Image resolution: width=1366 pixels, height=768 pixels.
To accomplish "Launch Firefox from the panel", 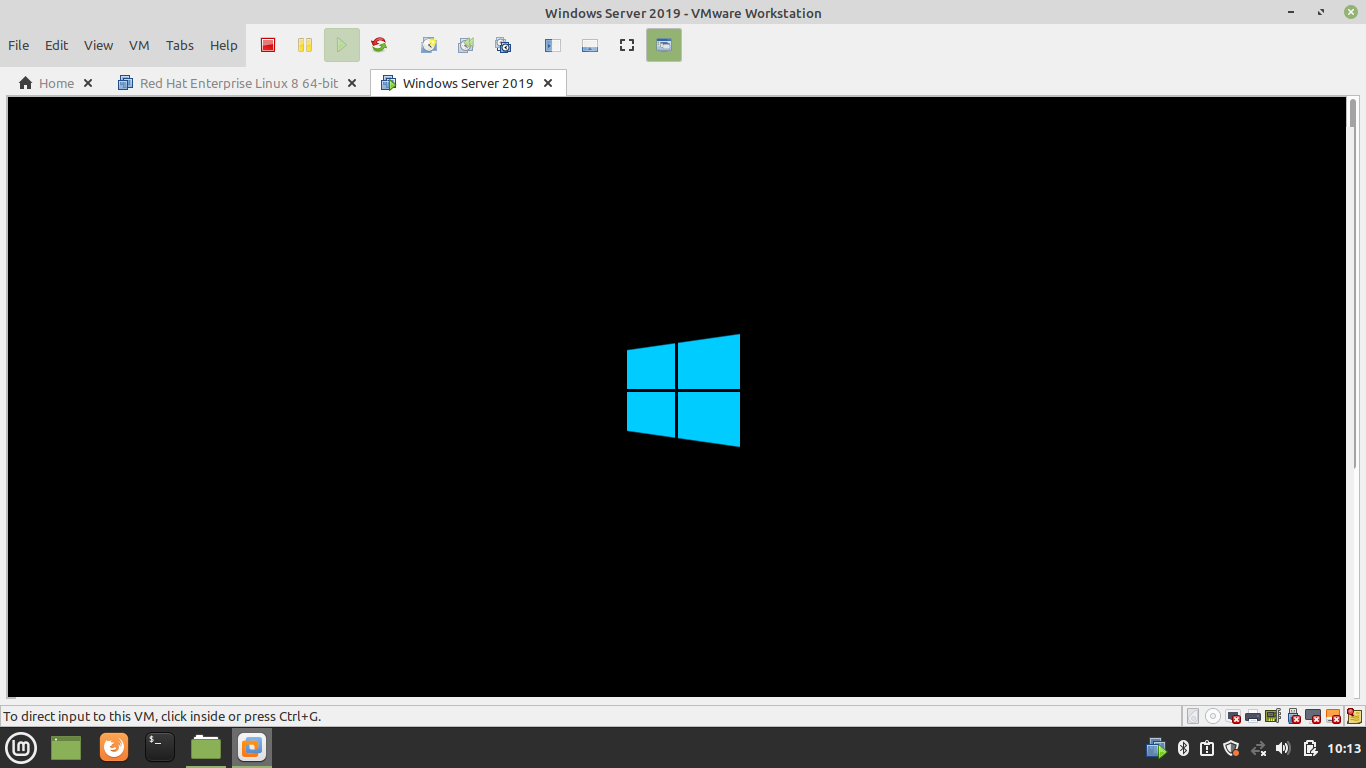I will 114,747.
